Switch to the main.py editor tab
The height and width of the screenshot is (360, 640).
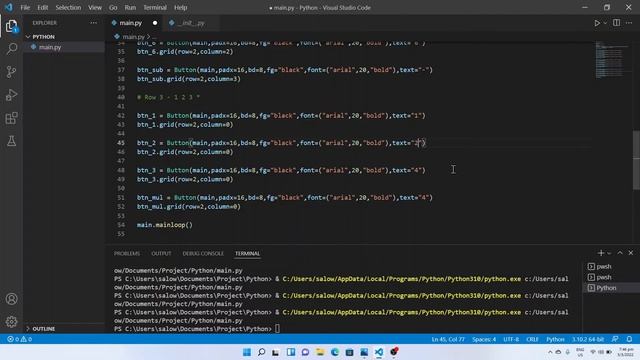tap(131, 23)
